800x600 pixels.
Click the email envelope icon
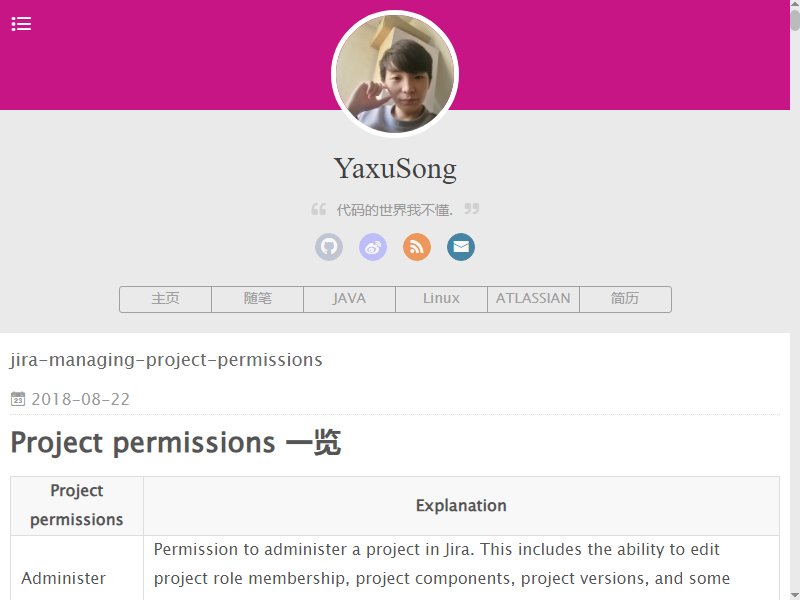(x=461, y=247)
